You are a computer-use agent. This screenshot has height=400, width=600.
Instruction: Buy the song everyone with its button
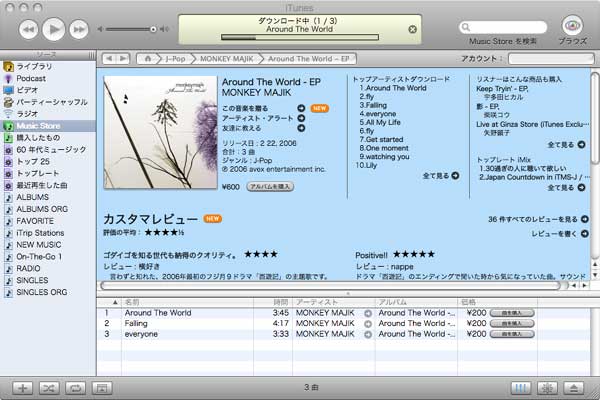[512, 334]
